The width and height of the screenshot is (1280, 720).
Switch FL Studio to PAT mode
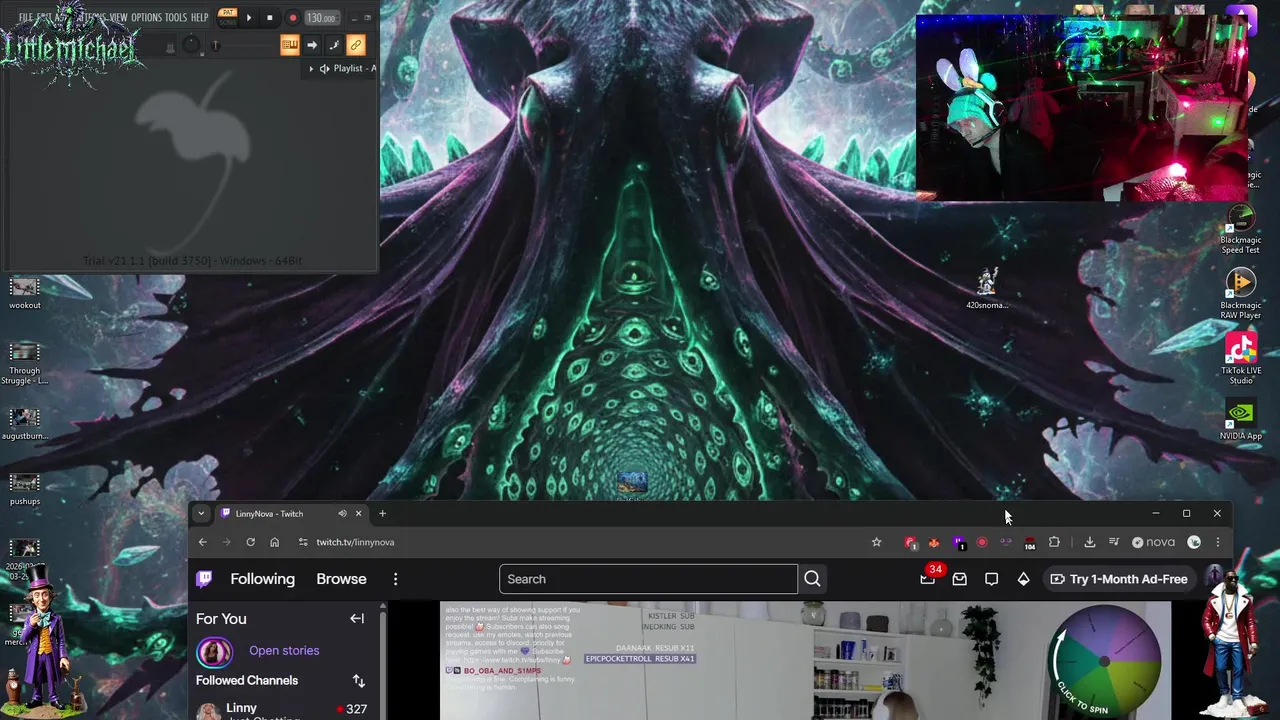coord(228,12)
